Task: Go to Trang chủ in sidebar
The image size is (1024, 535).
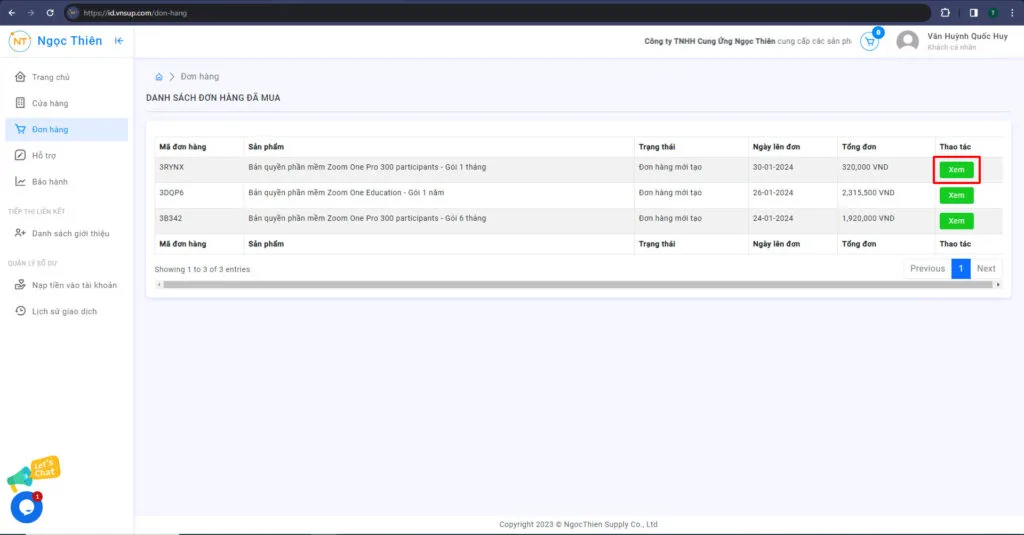Action: 50,77
